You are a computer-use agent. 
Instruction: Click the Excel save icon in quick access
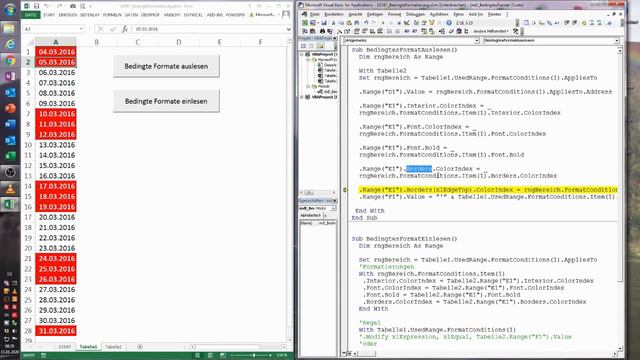(36, 6)
